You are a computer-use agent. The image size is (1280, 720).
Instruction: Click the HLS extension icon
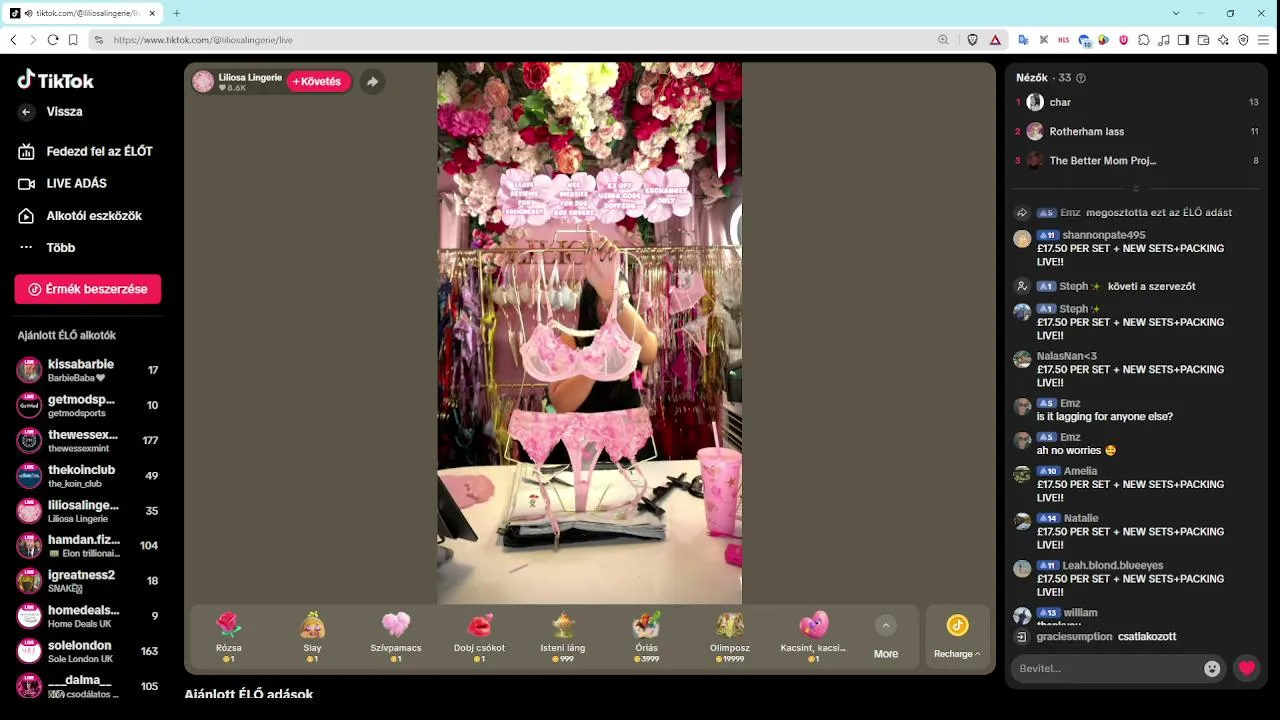(x=1063, y=40)
